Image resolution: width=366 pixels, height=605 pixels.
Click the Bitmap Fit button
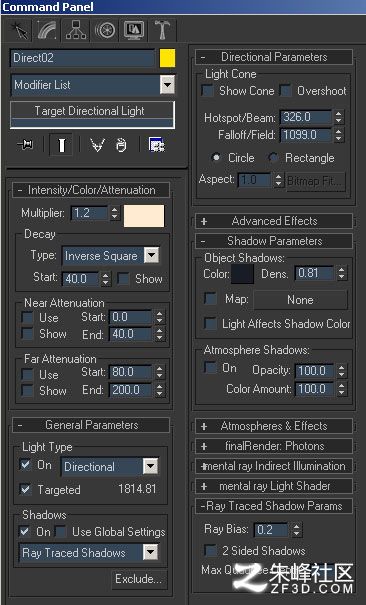coord(315,181)
